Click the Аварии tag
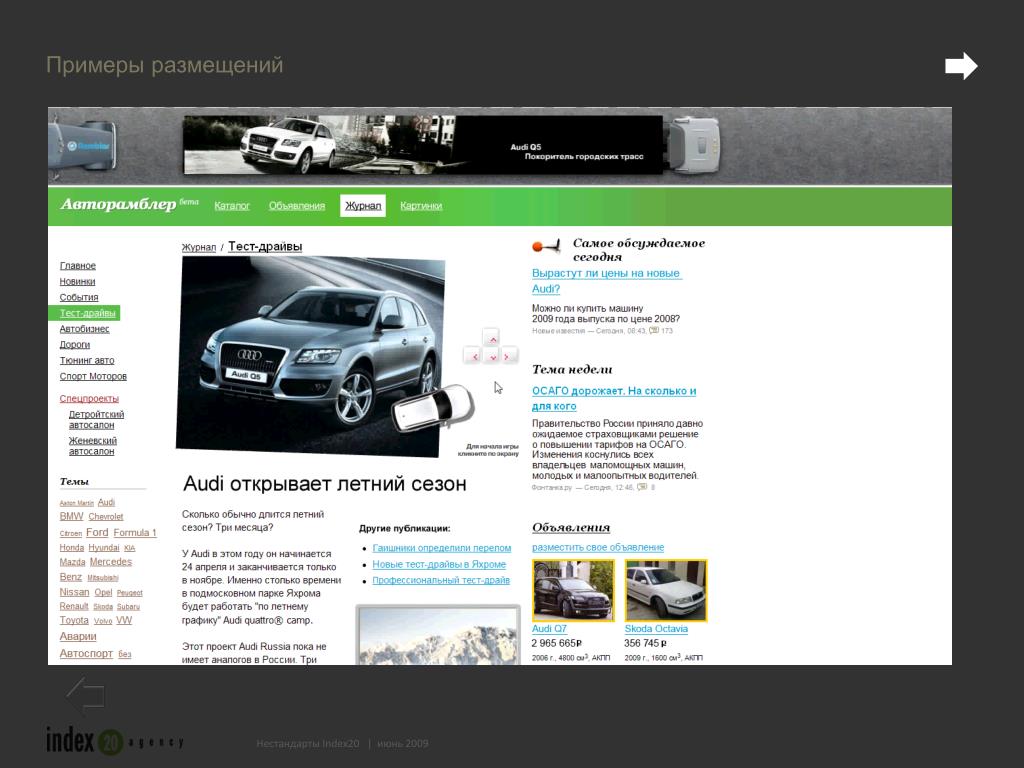 (x=78, y=636)
